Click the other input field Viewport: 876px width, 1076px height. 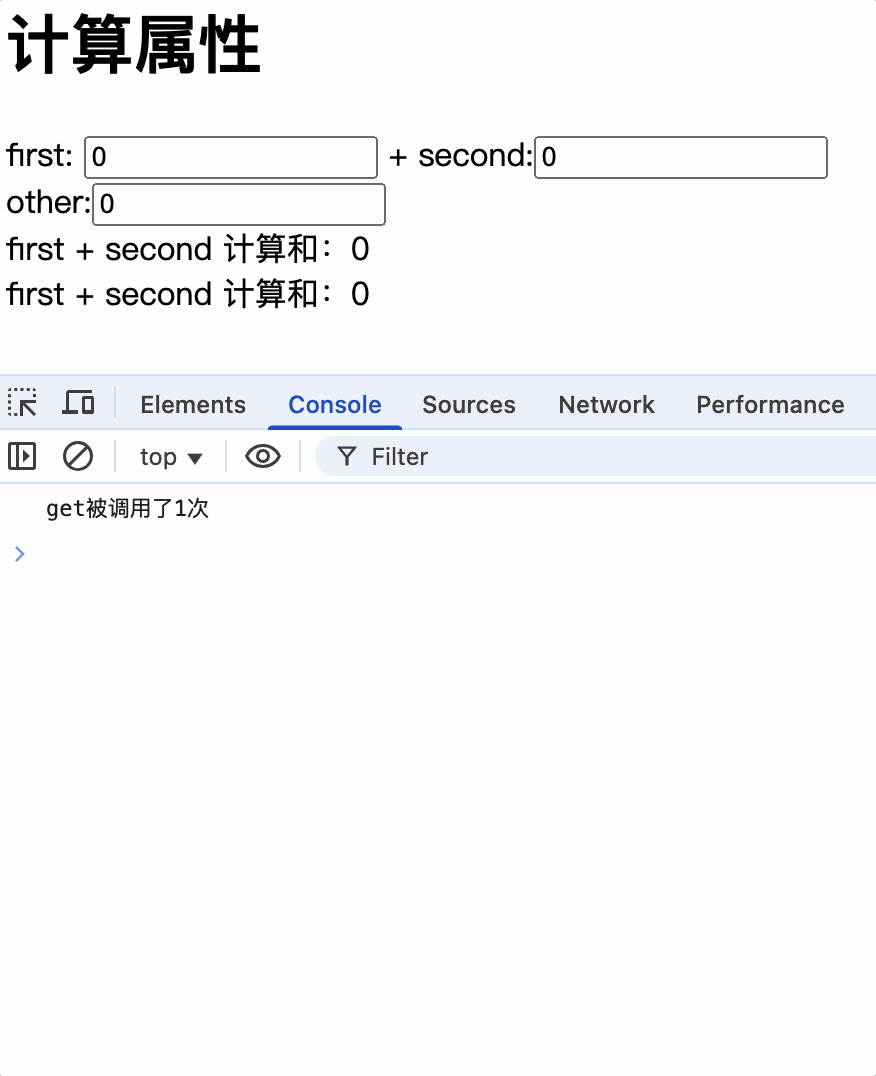(x=239, y=204)
